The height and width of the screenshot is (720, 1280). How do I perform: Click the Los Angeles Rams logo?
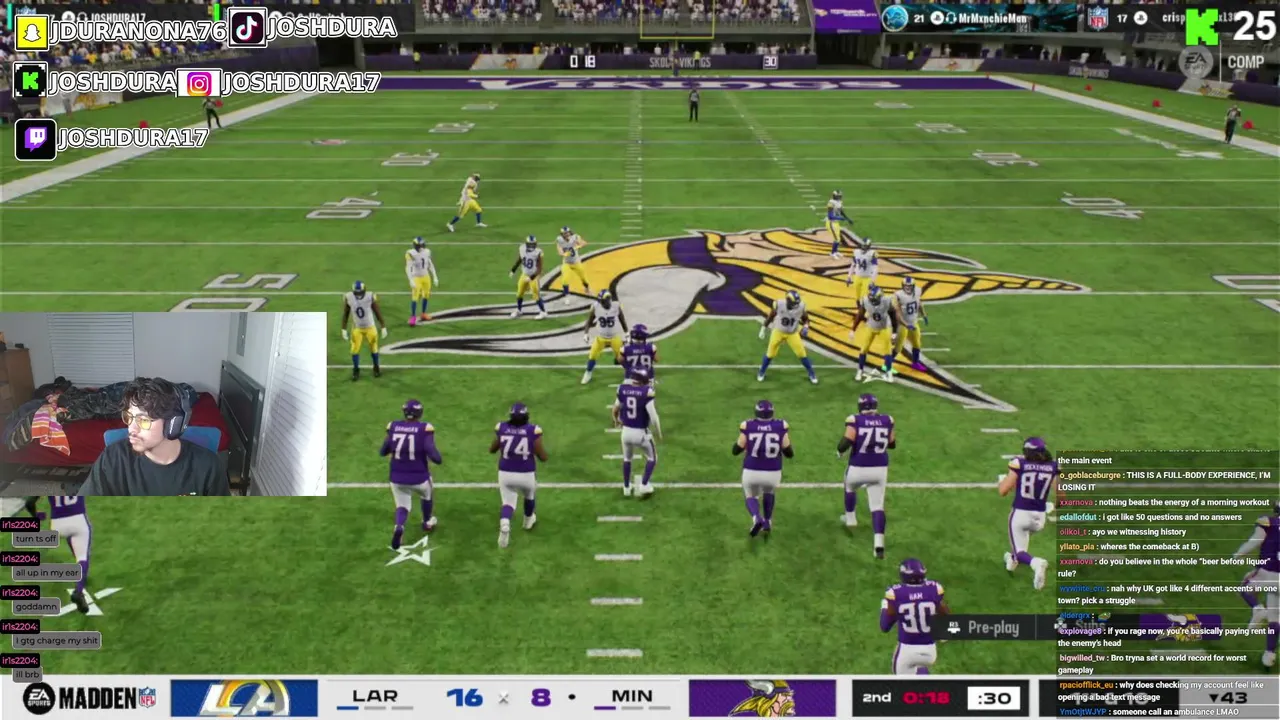coord(244,698)
